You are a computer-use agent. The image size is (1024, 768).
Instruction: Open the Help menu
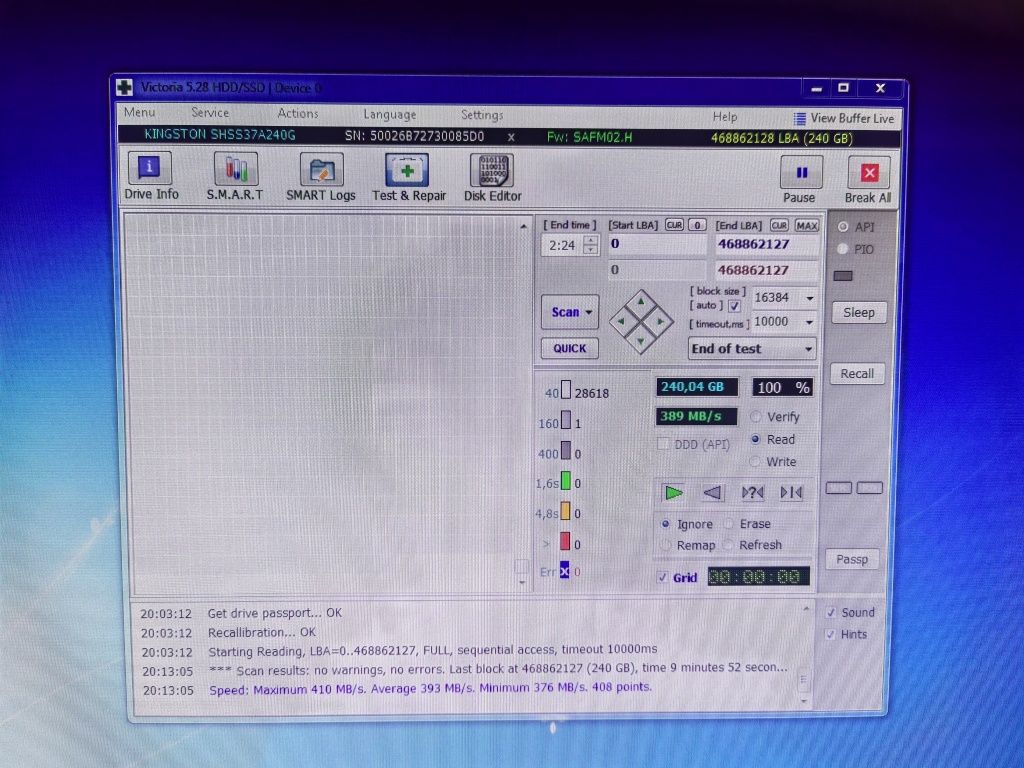(725, 116)
